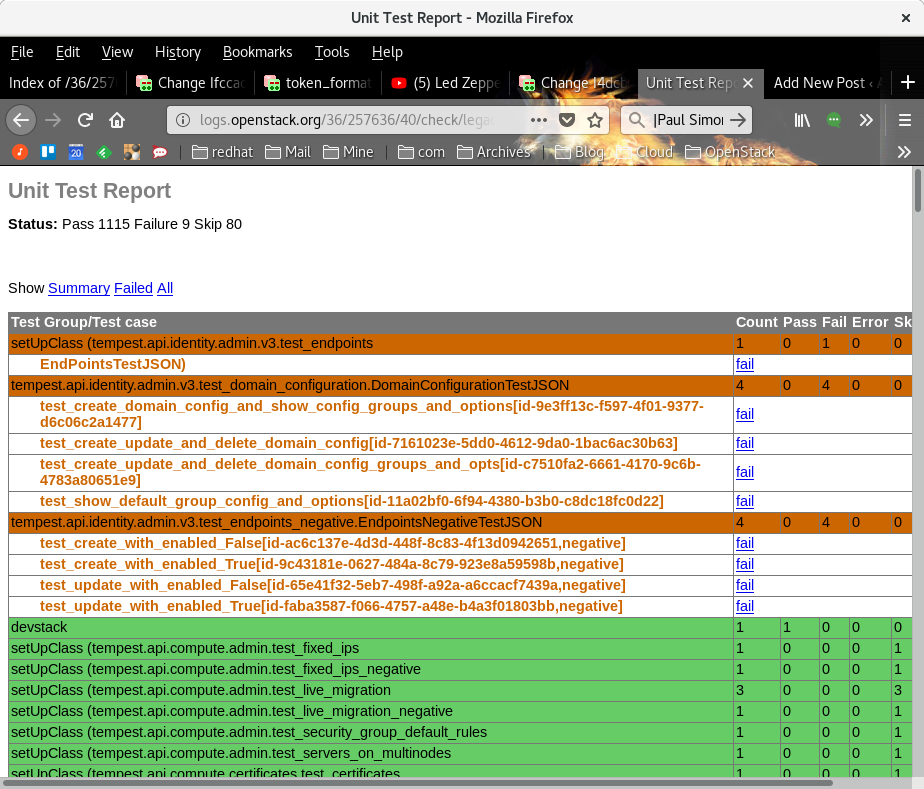Save the page to Pocket

[x=567, y=120]
